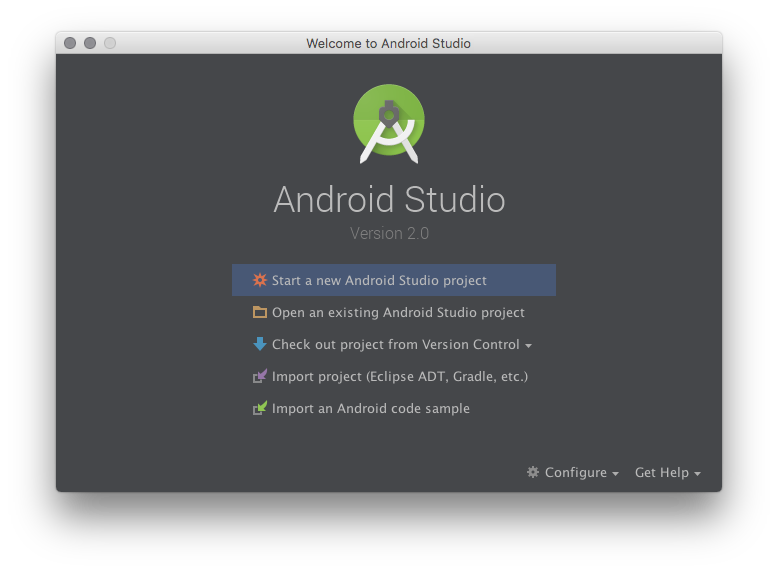The height and width of the screenshot is (572, 778).
Task: Click the Android Studio heading text
Action: (x=389, y=199)
